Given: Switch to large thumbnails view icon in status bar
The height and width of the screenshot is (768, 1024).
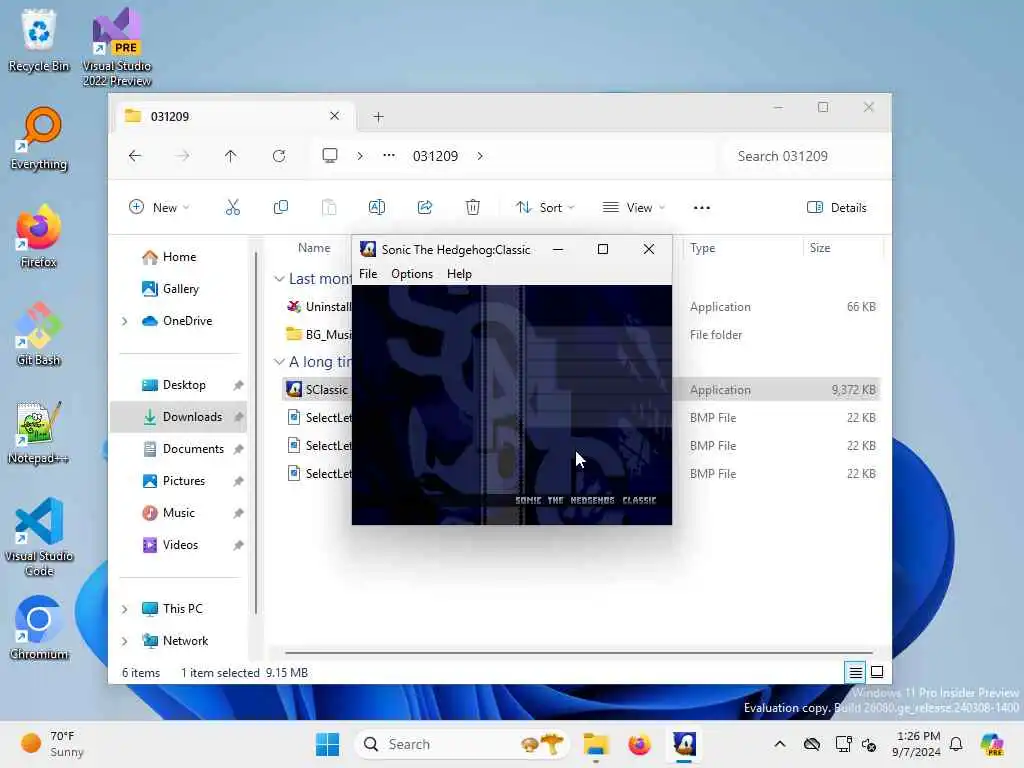Looking at the screenshot, I should [877, 672].
